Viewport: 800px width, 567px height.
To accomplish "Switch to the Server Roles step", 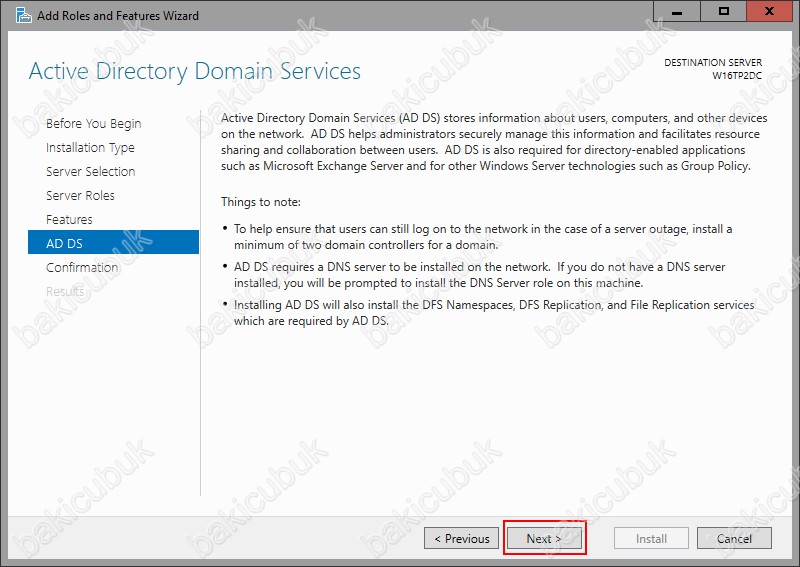I will [x=80, y=195].
